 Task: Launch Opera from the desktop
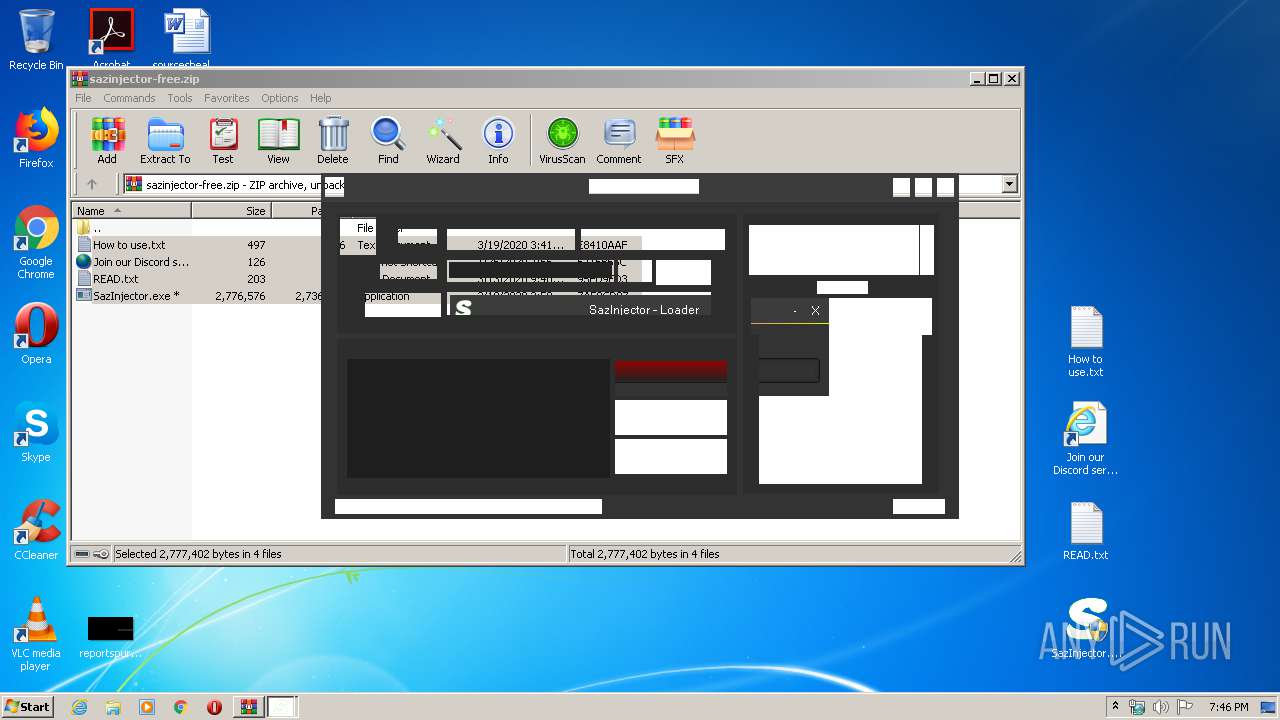tap(36, 334)
